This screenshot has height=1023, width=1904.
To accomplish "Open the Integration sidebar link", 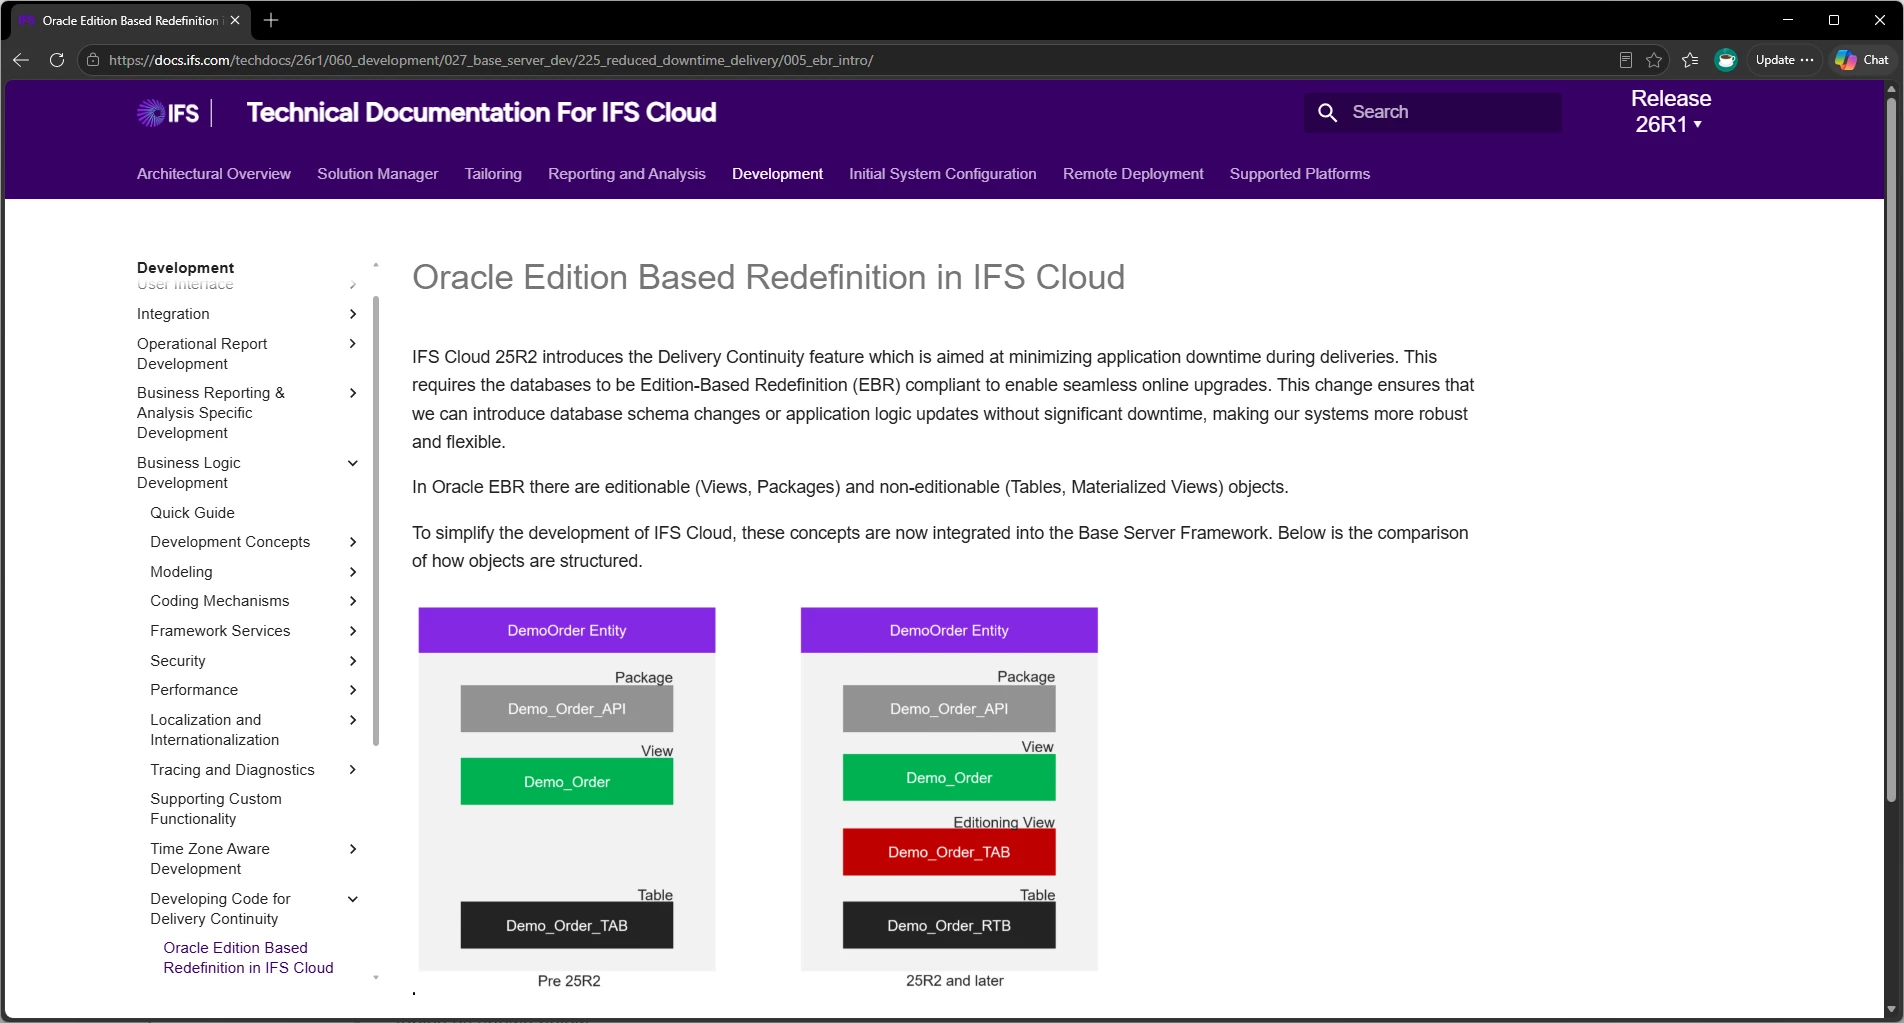I will tap(173, 314).
